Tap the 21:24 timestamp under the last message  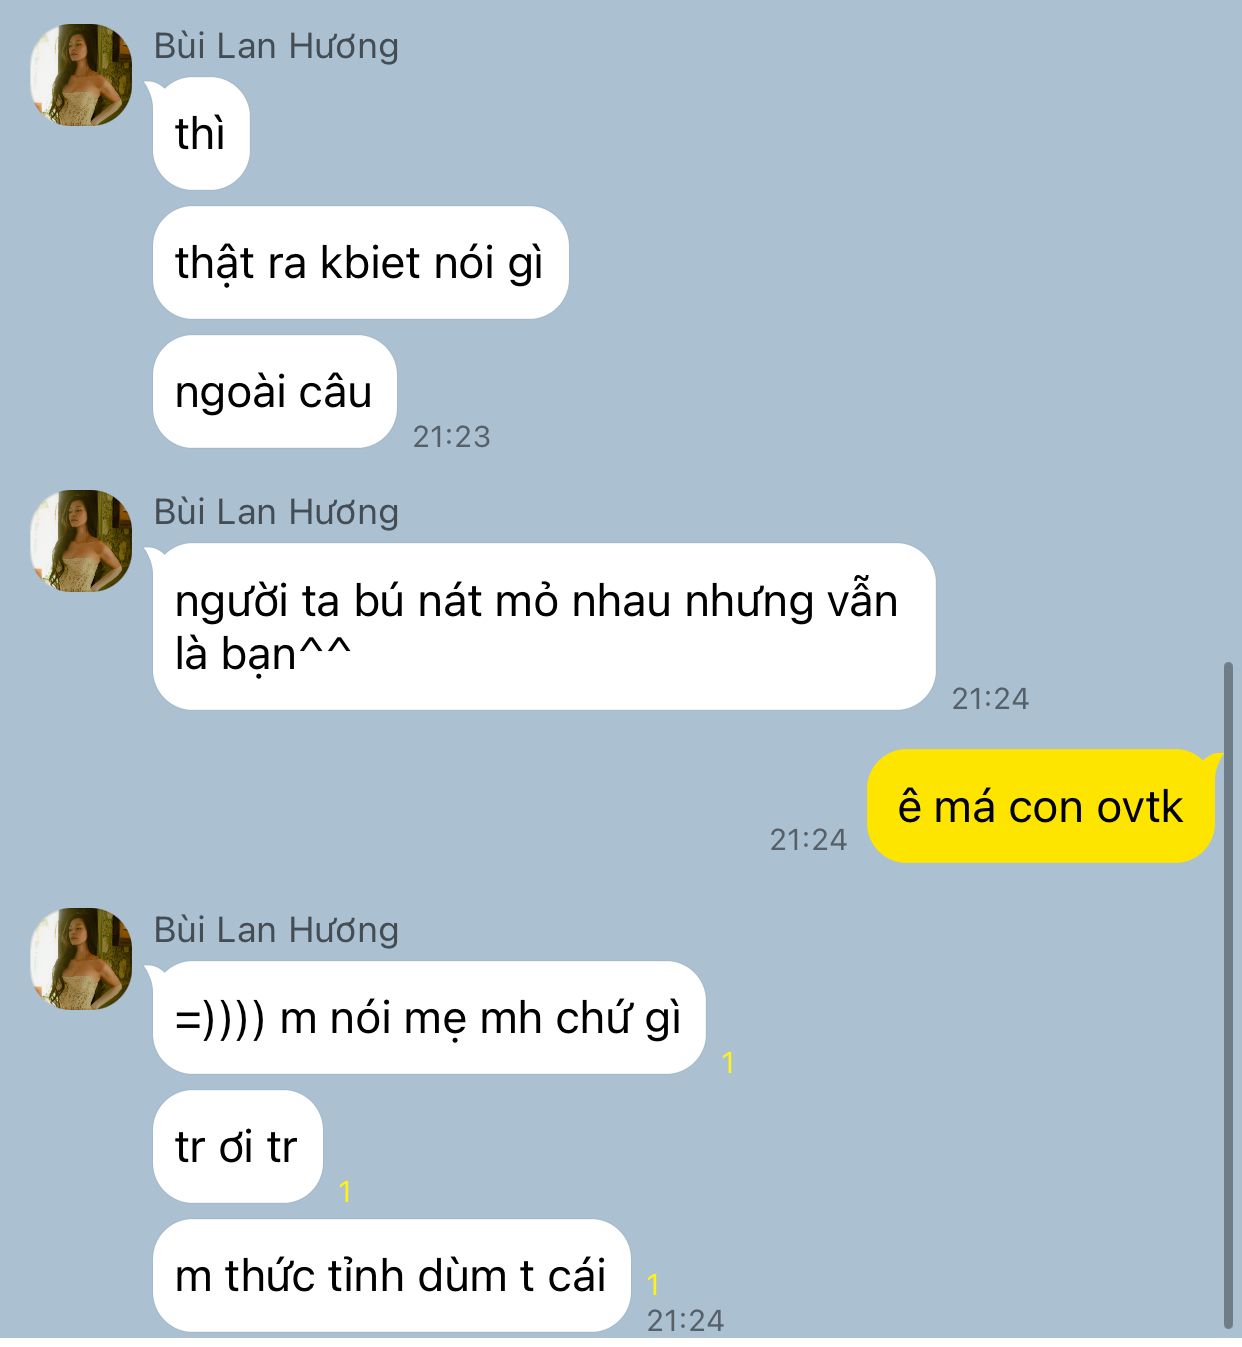click(x=685, y=1321)
